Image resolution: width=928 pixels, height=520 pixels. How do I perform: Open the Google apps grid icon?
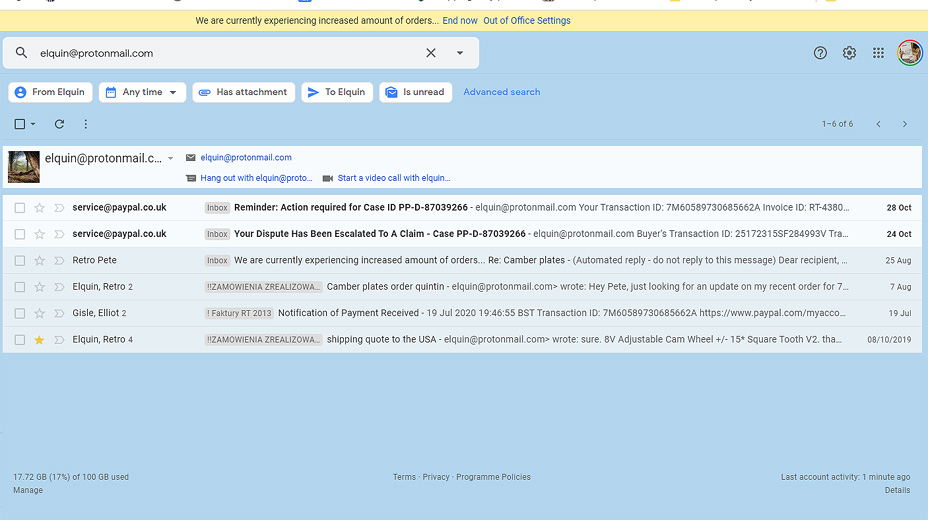click(x=878, y=53)
